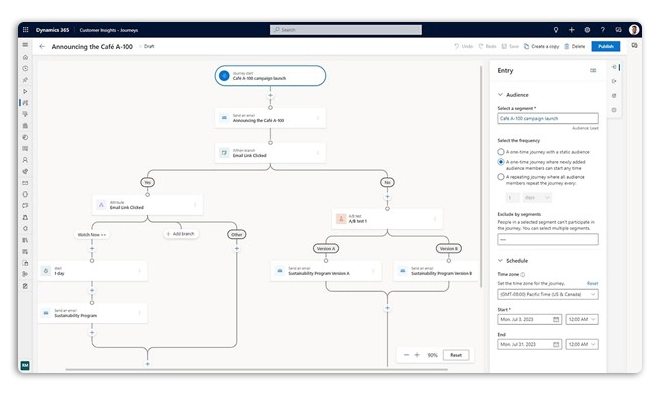This screenshot has height=395, width=660.
Task: Open the Dynamics 365 app launcher grid
Action: [25, 30]
